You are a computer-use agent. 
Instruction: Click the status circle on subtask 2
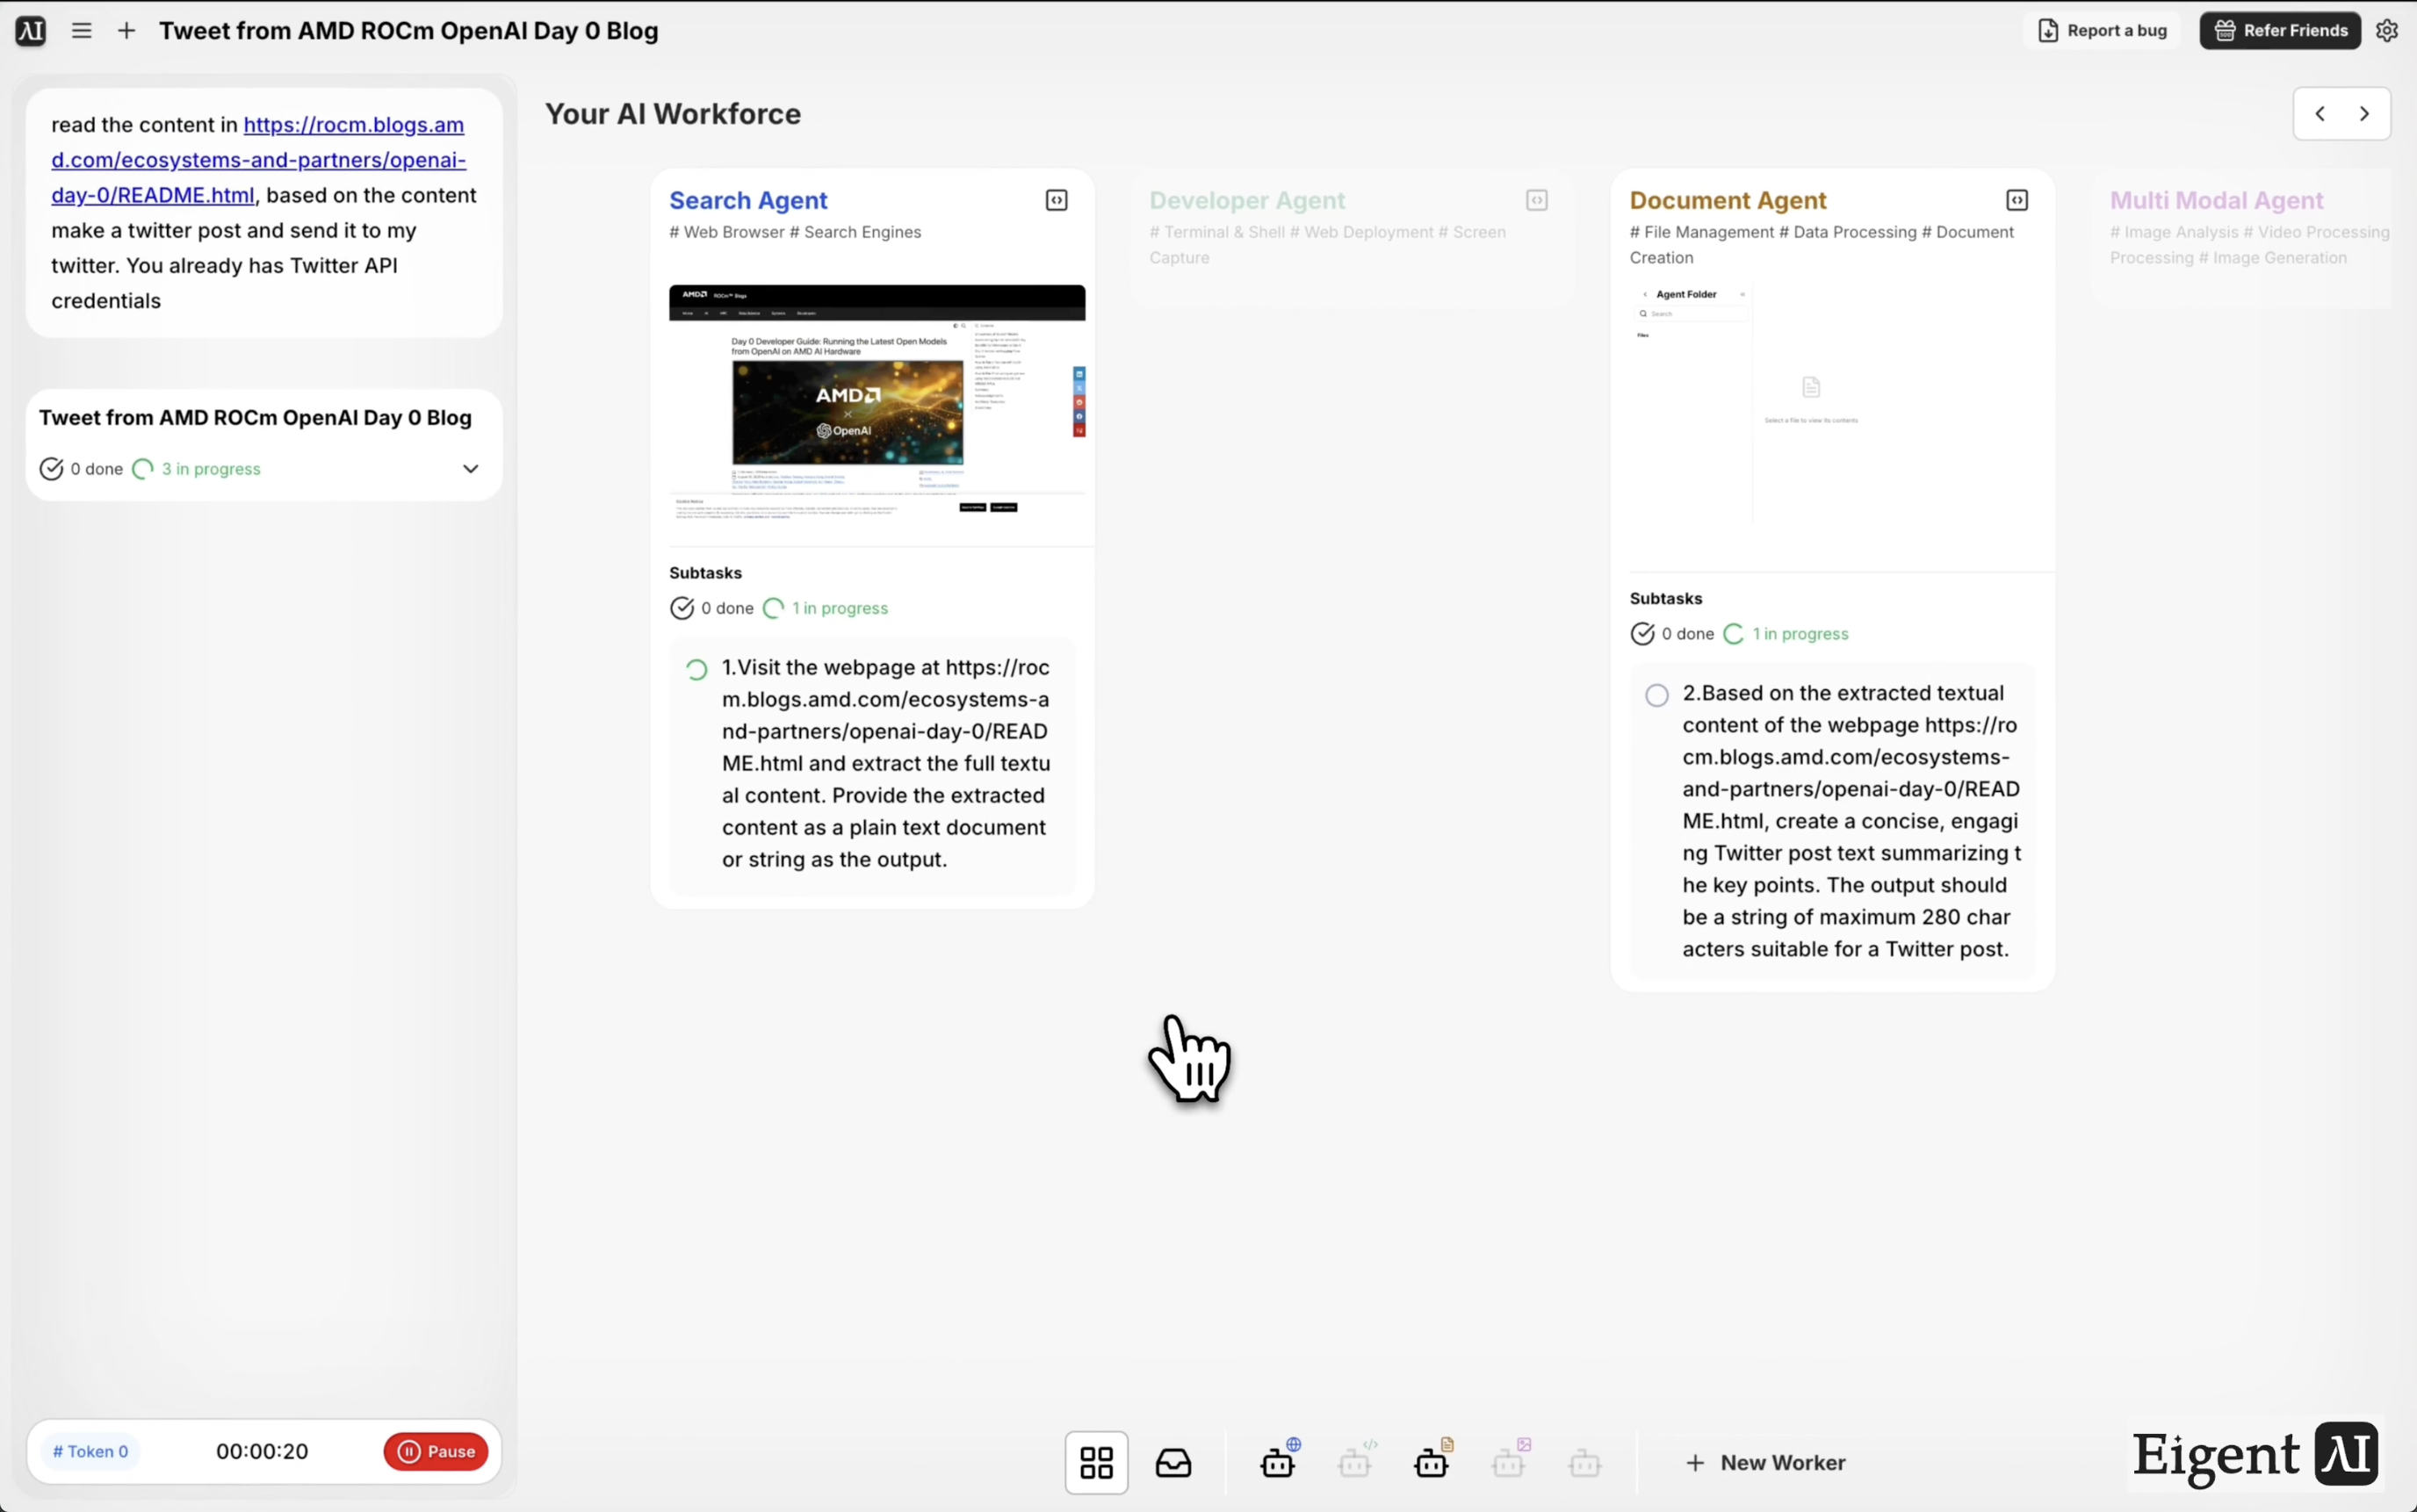pyautogui.click(x=1656, y=695)
